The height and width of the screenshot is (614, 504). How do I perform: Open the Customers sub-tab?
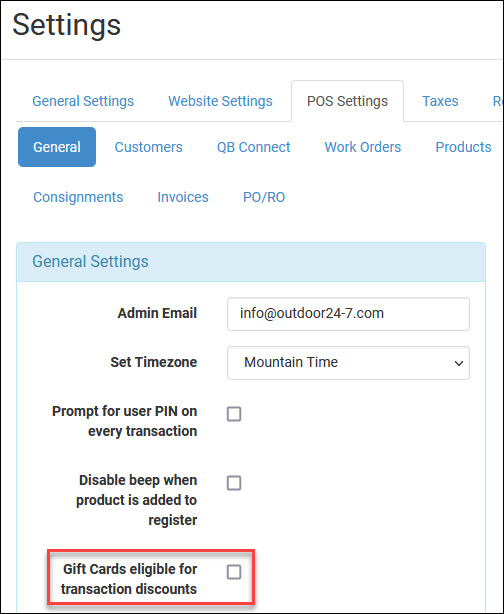click(x=148, y=147)
